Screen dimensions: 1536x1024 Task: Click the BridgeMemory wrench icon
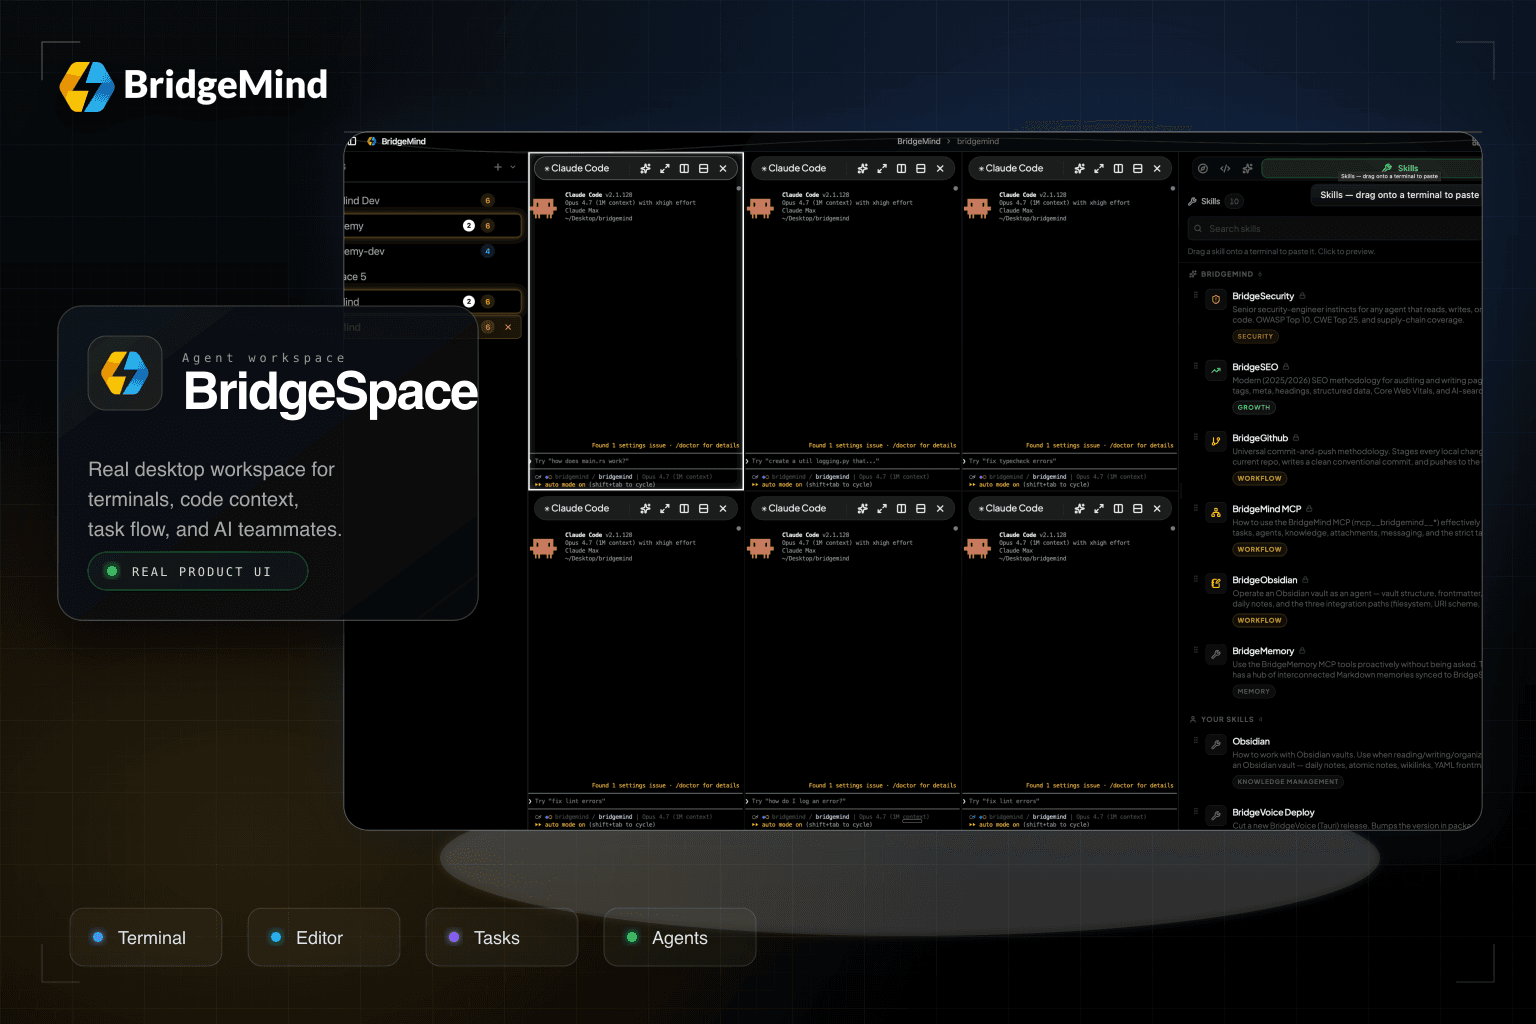click(x=1216, y=654)
